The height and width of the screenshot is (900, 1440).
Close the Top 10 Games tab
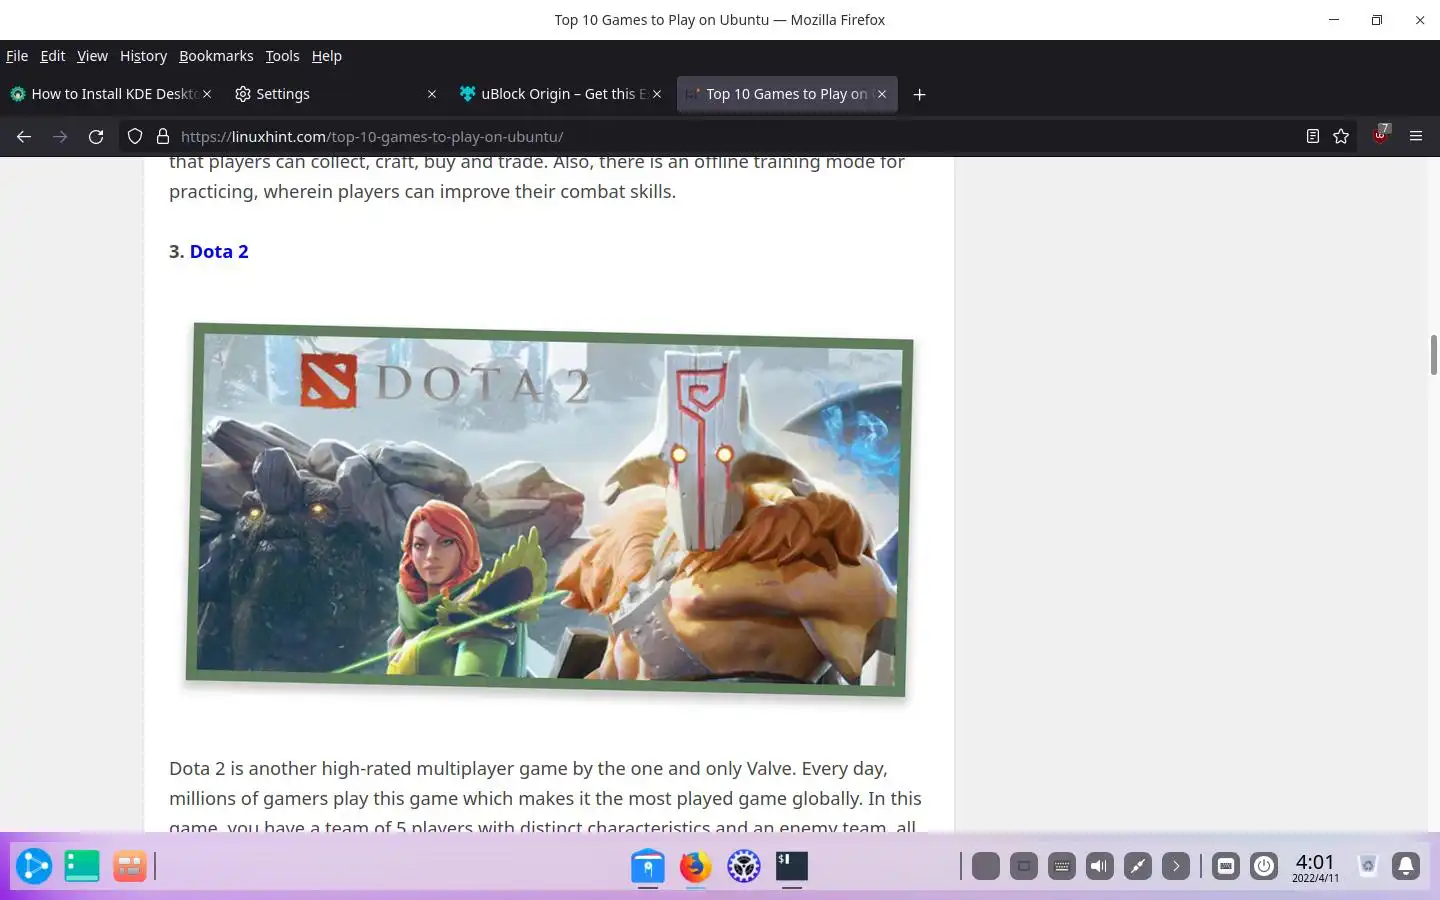tap(882, 94)
